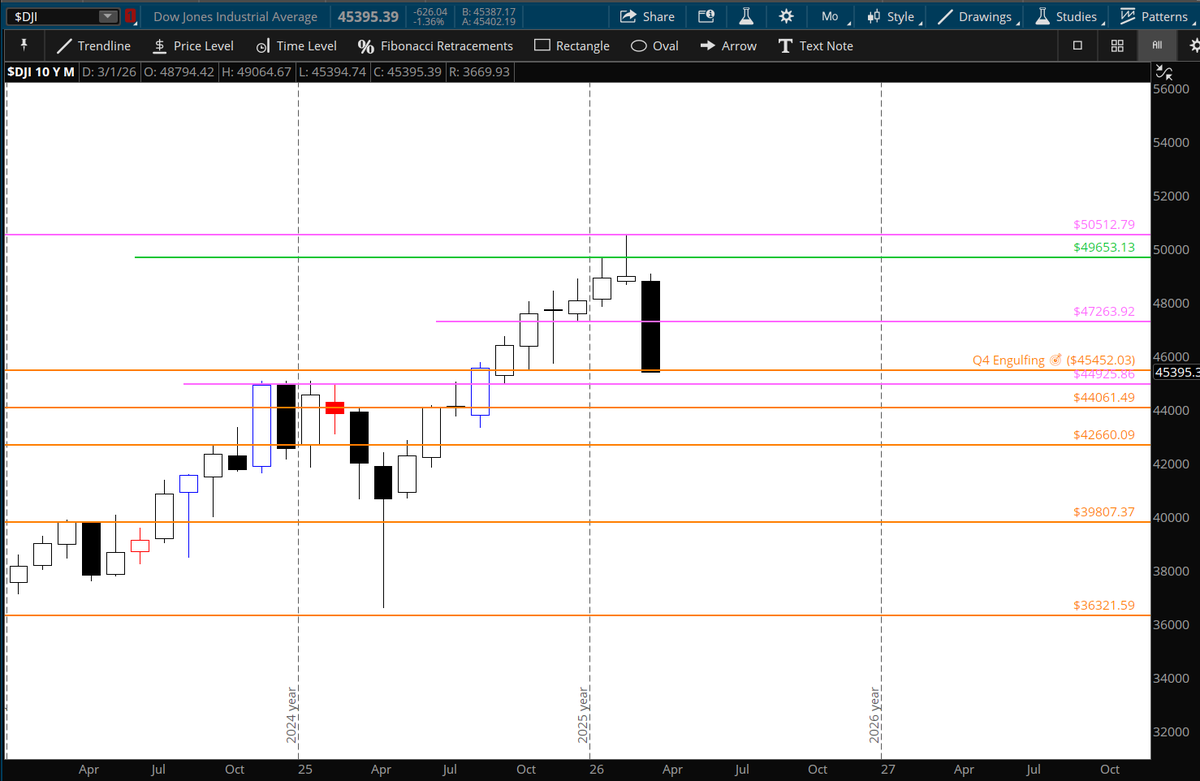Viewport: 1200px width, 781px height.
Task: Click the last price 45395.39 in header
Action: [x=368, y=17]
